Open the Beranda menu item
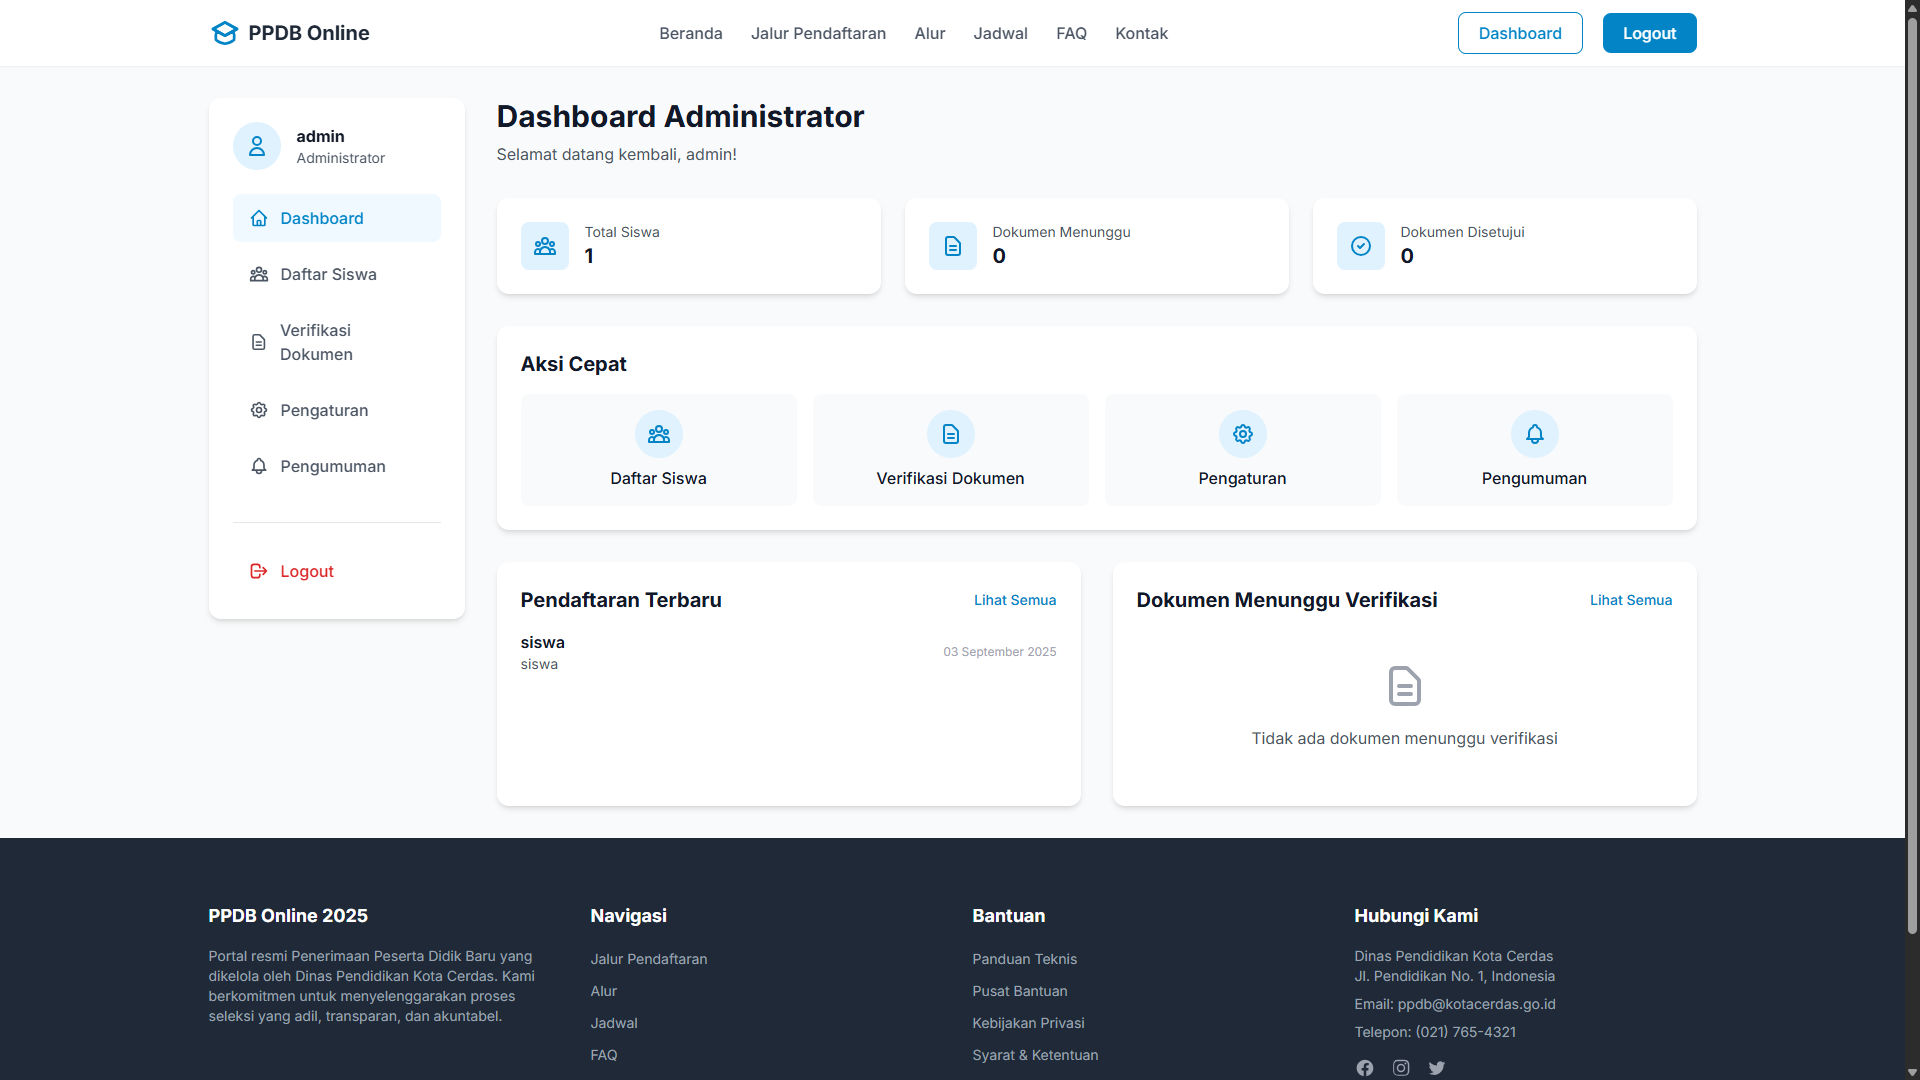This screenshot has height=1080, width=1920. [690, 33]
